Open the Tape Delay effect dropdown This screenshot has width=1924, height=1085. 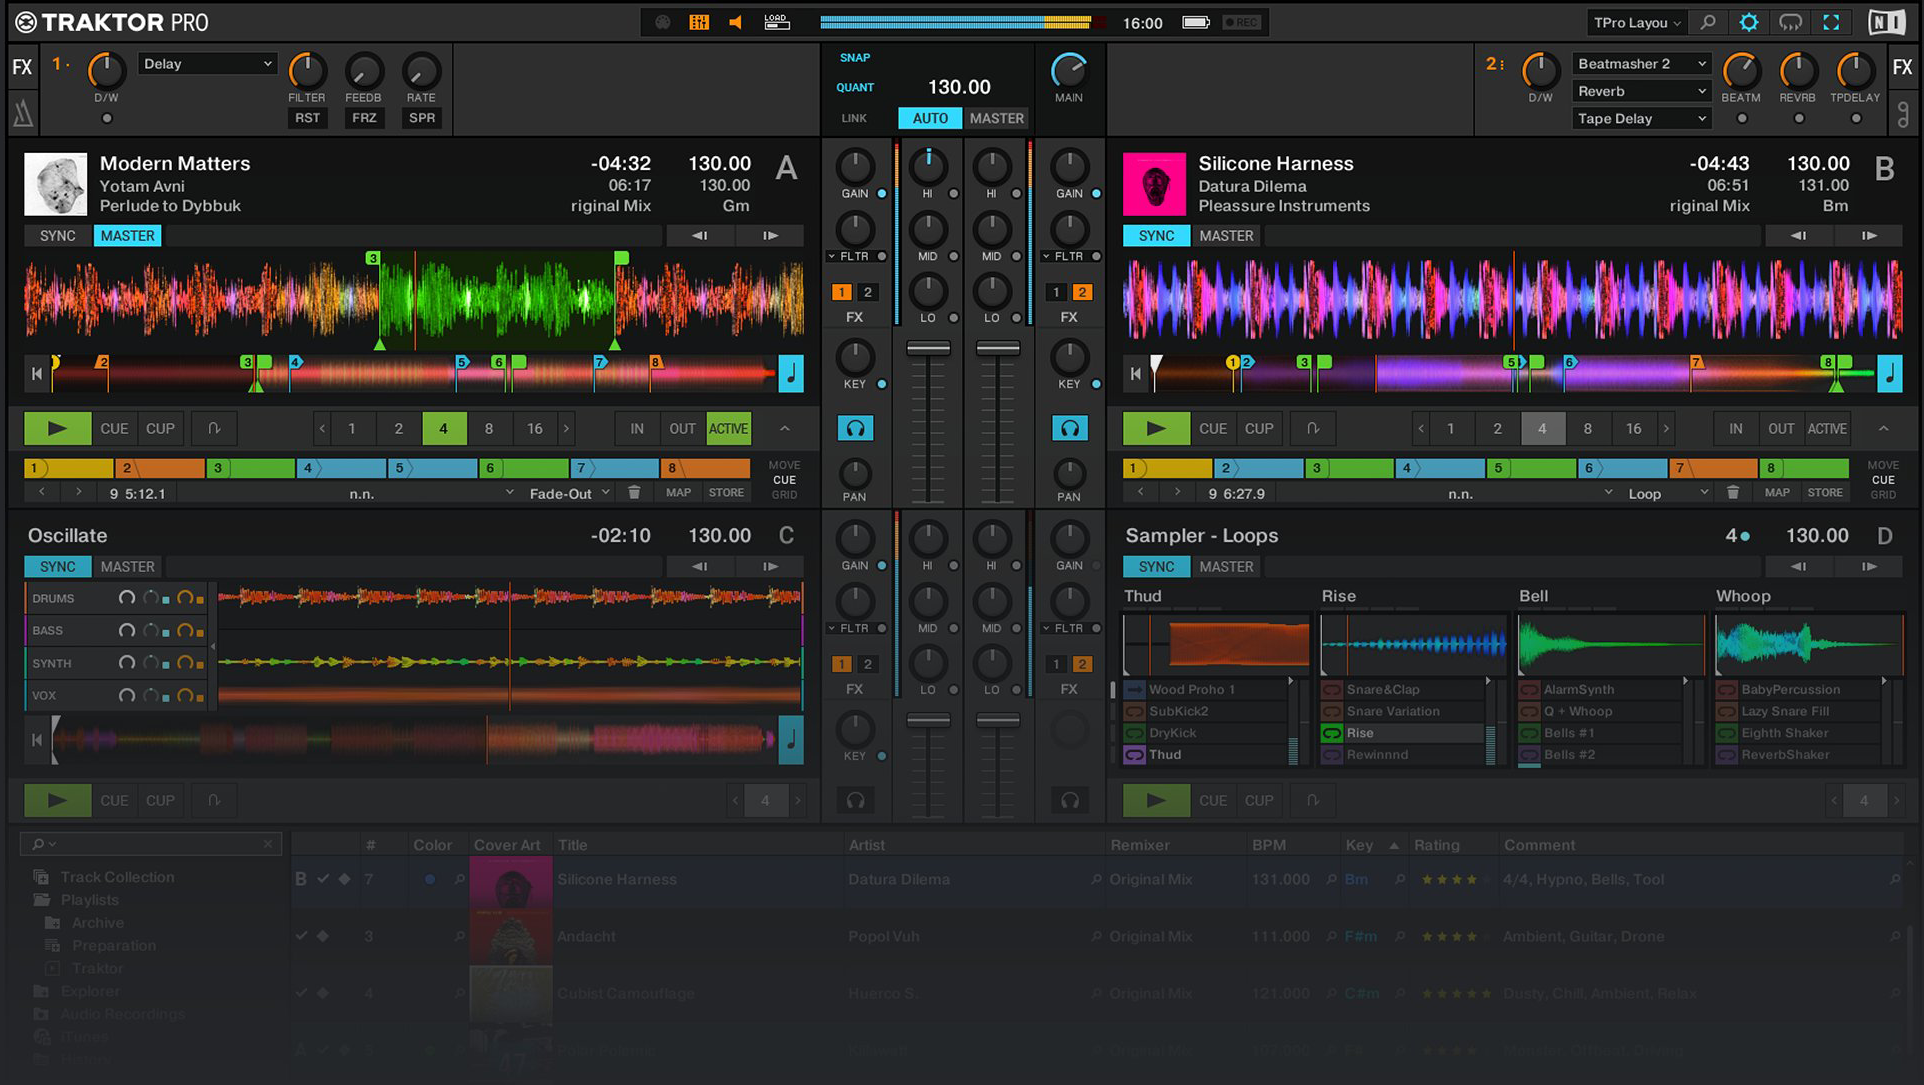pyautogui.click(x=1640, y=118)
